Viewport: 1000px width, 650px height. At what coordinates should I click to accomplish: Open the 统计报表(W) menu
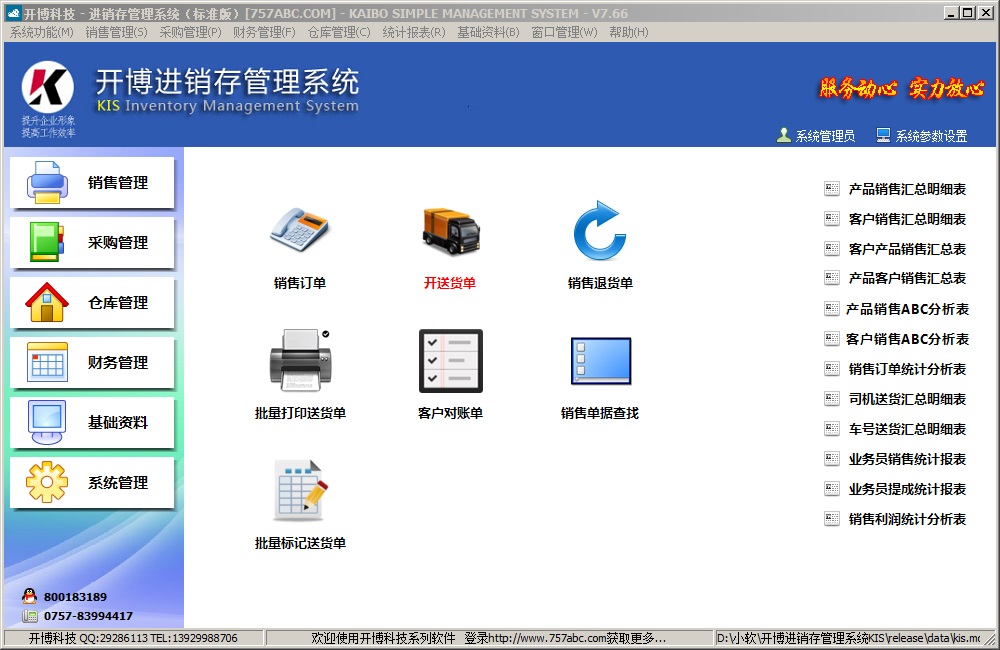point(413,32)
